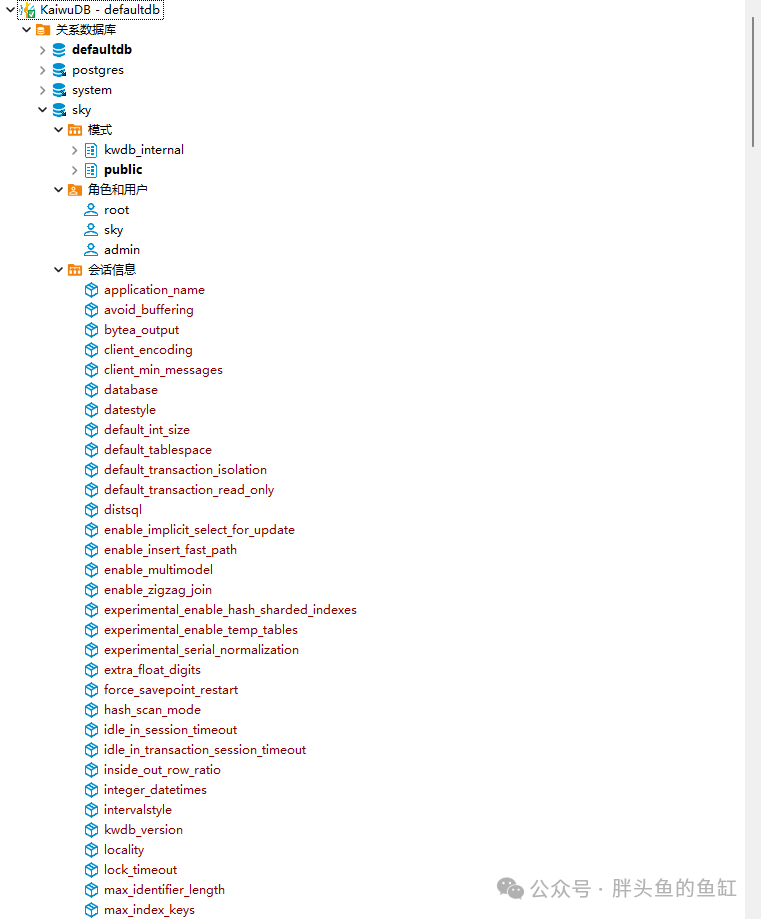Select the root user entry
761x919 pixels.
(116, 210)
